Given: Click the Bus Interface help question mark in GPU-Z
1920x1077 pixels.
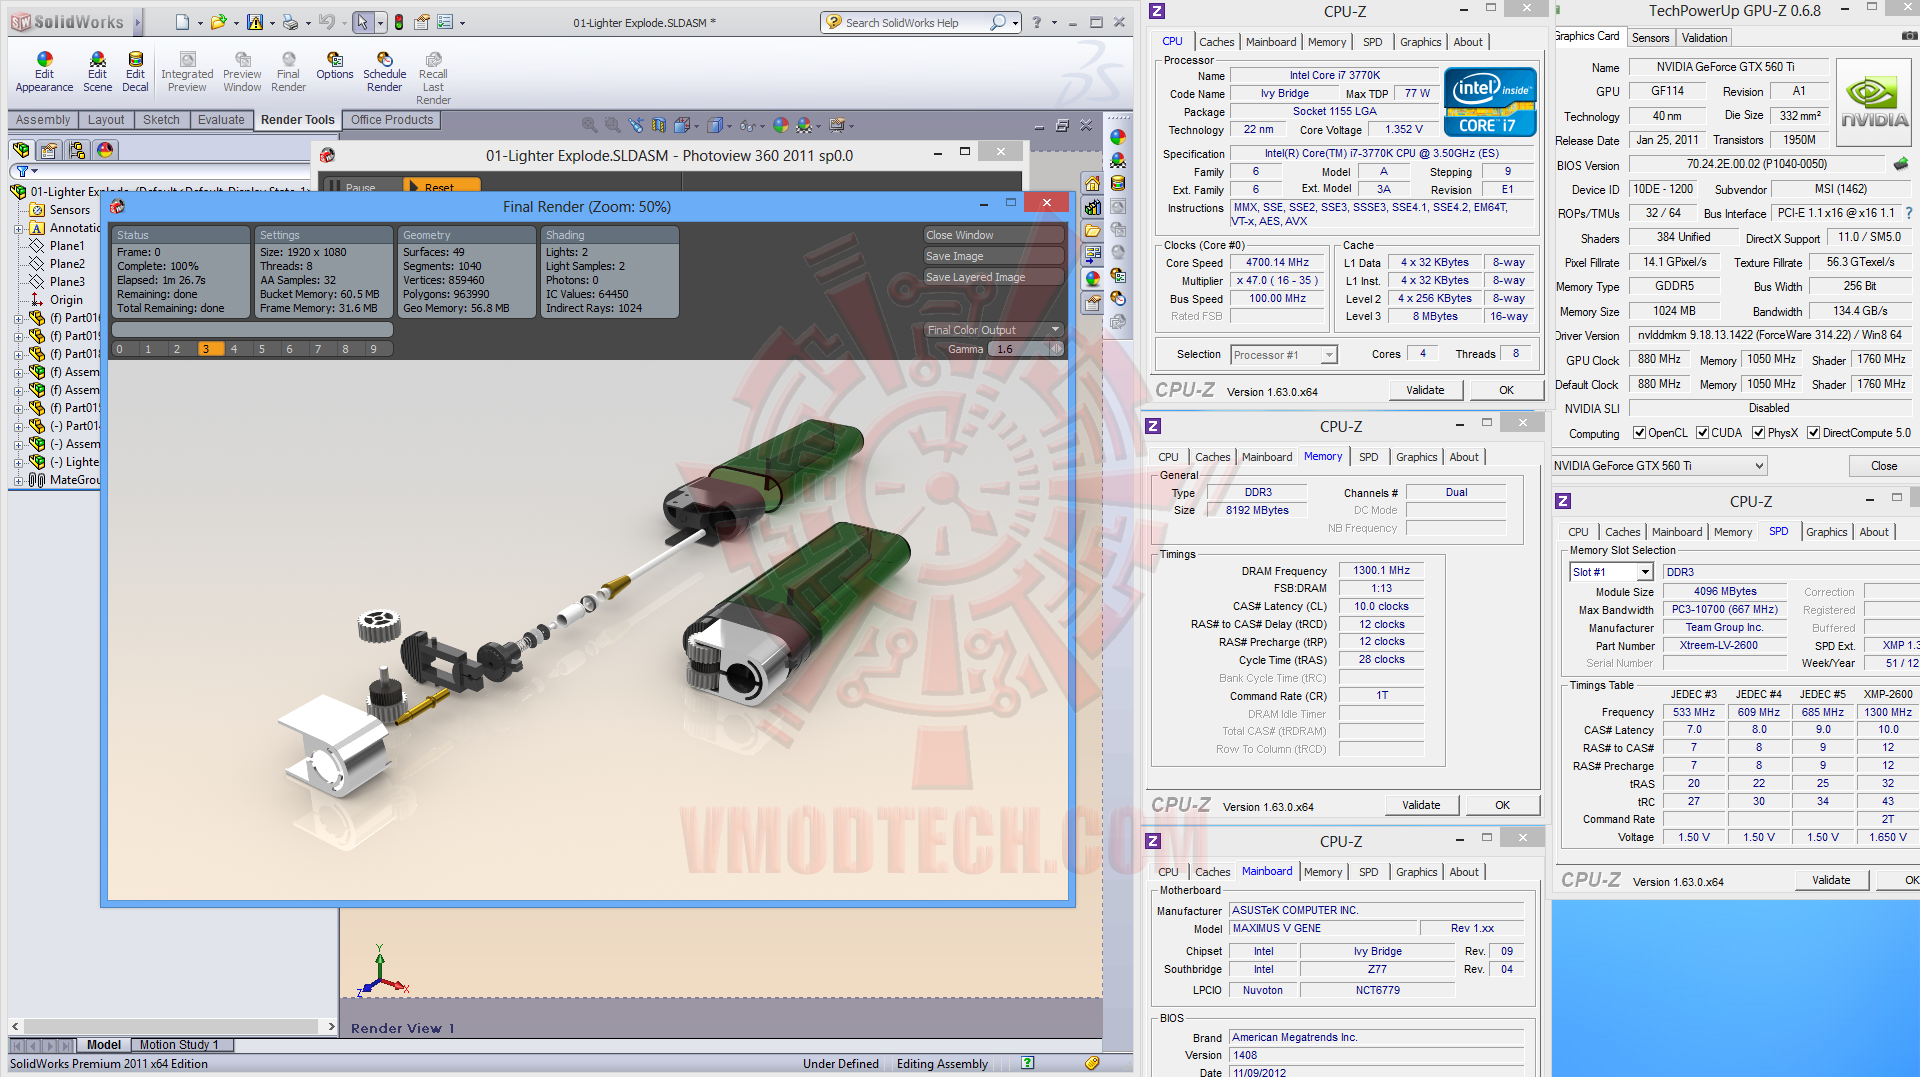Looking at the screenshot, I should (1909, 213).
